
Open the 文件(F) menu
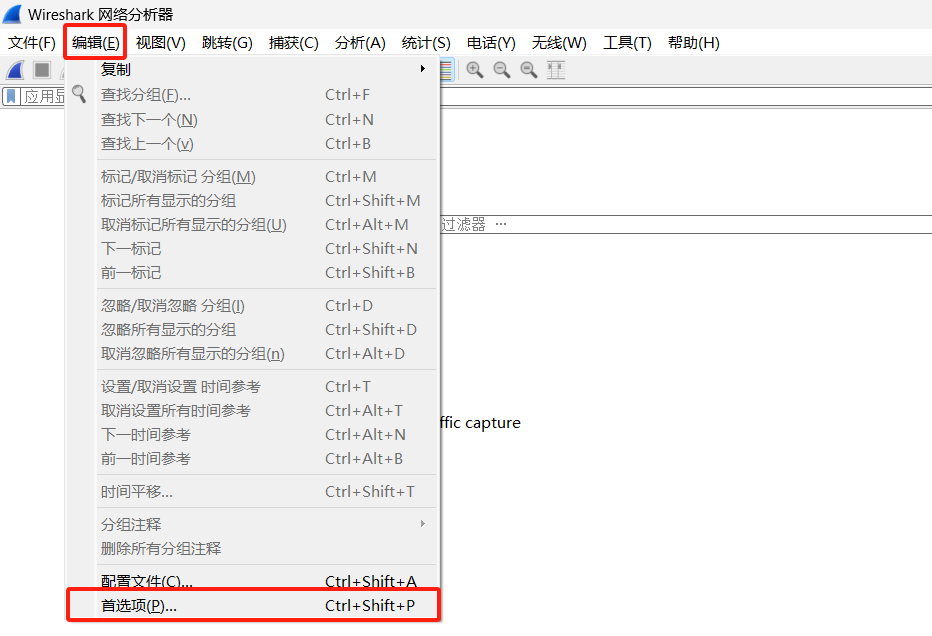tap(32, 43)
